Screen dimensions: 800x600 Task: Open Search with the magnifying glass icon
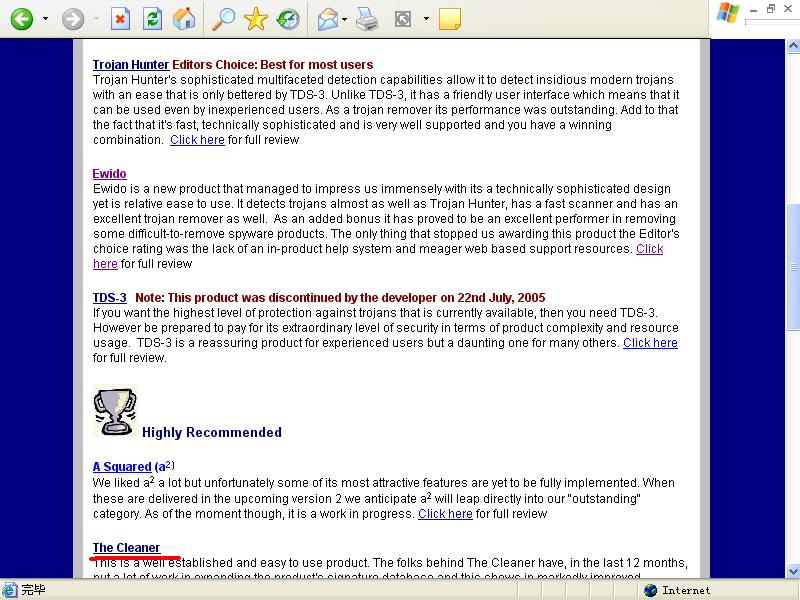pos(223,19)
